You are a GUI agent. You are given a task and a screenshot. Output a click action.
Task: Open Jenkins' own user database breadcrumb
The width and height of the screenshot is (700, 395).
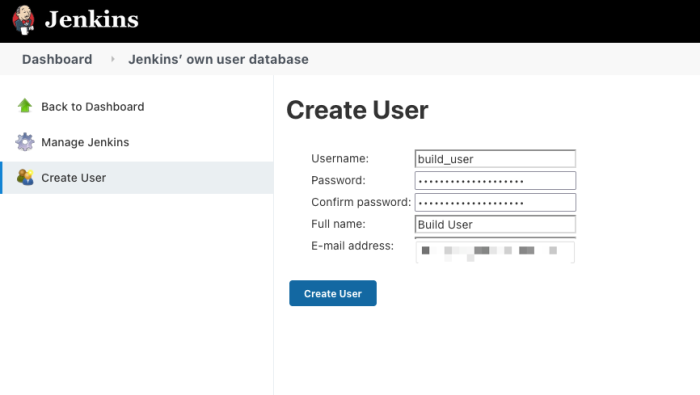tap(218, 59)
